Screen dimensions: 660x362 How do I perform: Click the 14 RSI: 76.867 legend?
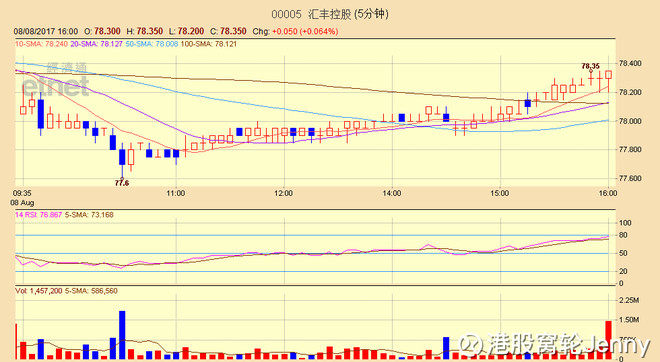click(38, 215)
